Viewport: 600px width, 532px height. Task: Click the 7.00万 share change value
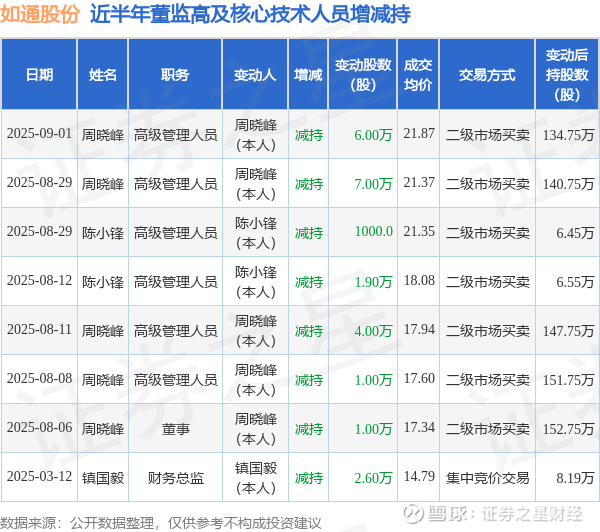click(373, 184)
